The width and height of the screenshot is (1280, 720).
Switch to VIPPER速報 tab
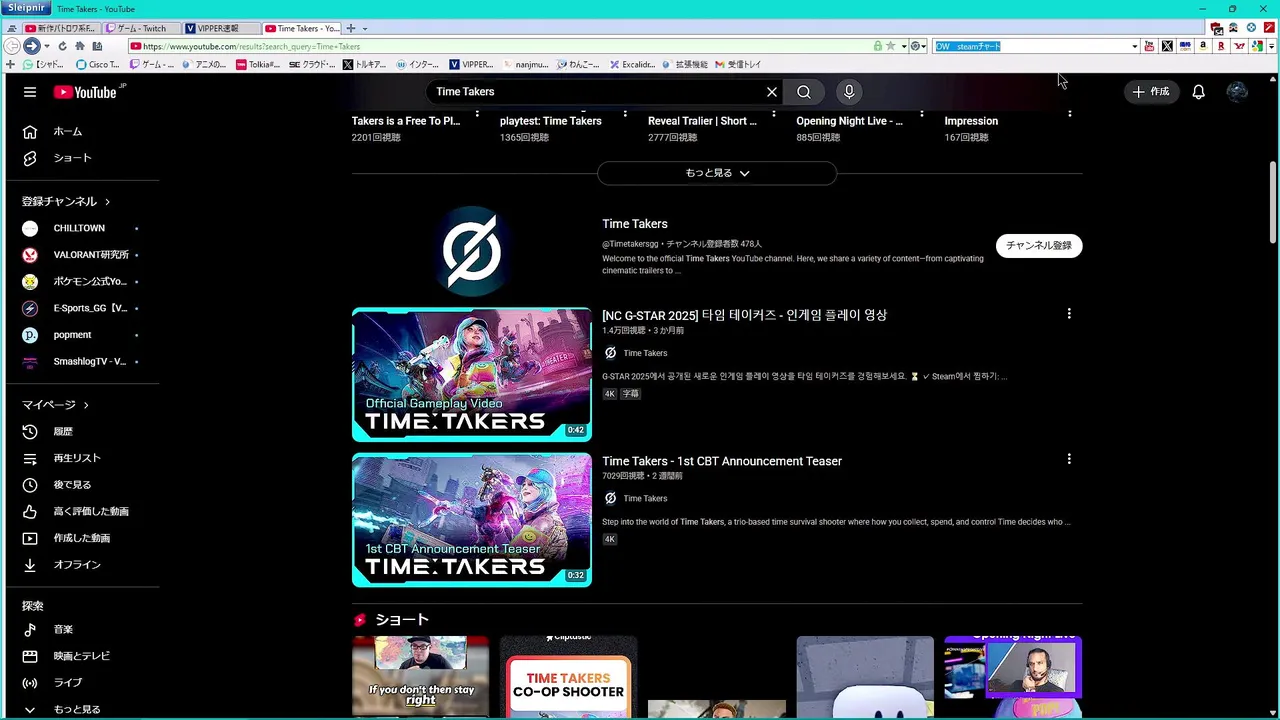(x=222, y=28)
